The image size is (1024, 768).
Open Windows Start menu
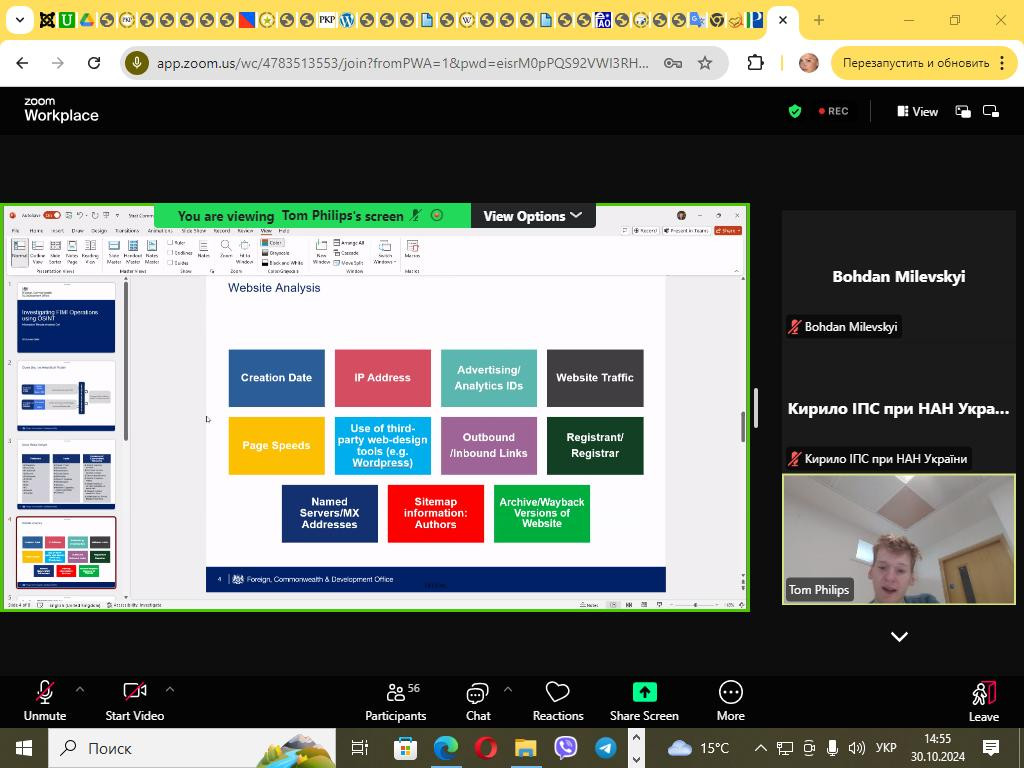tap(24, 748)
